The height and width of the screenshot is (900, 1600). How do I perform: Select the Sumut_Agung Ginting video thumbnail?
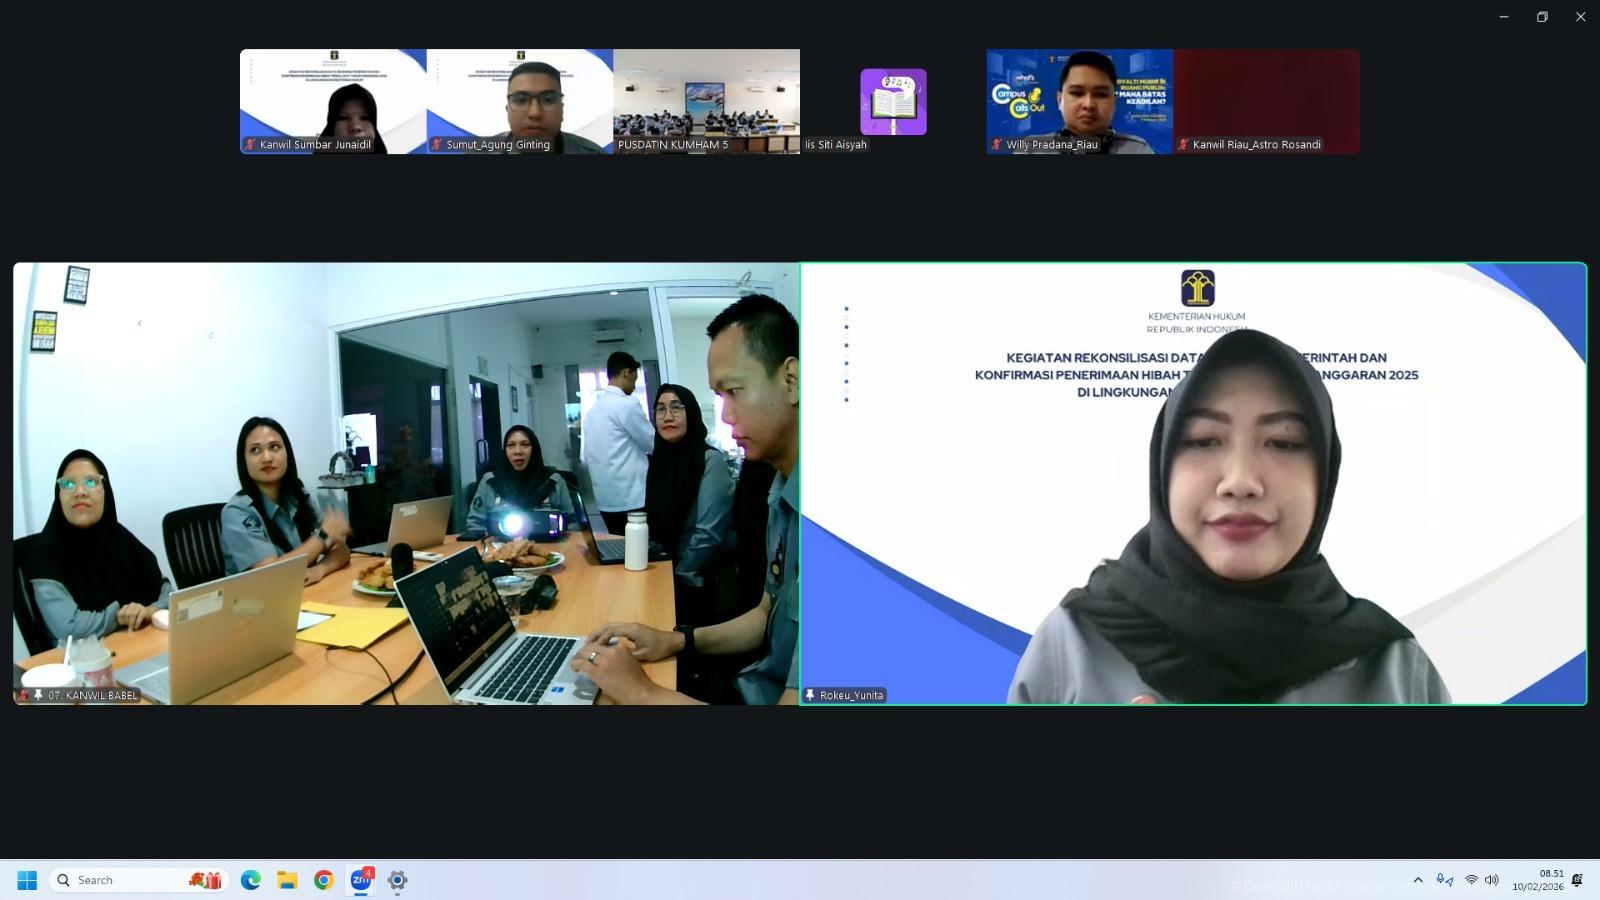click(x=519, y=100)
